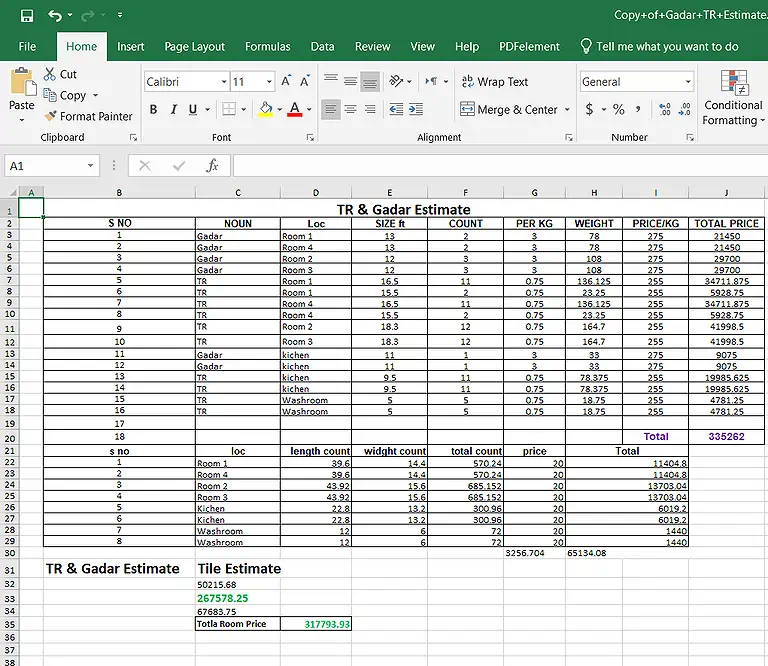This screenshot has width=768, height=666.
Task: Click the Select All corner triangle
Action: [x=13, y=192]
